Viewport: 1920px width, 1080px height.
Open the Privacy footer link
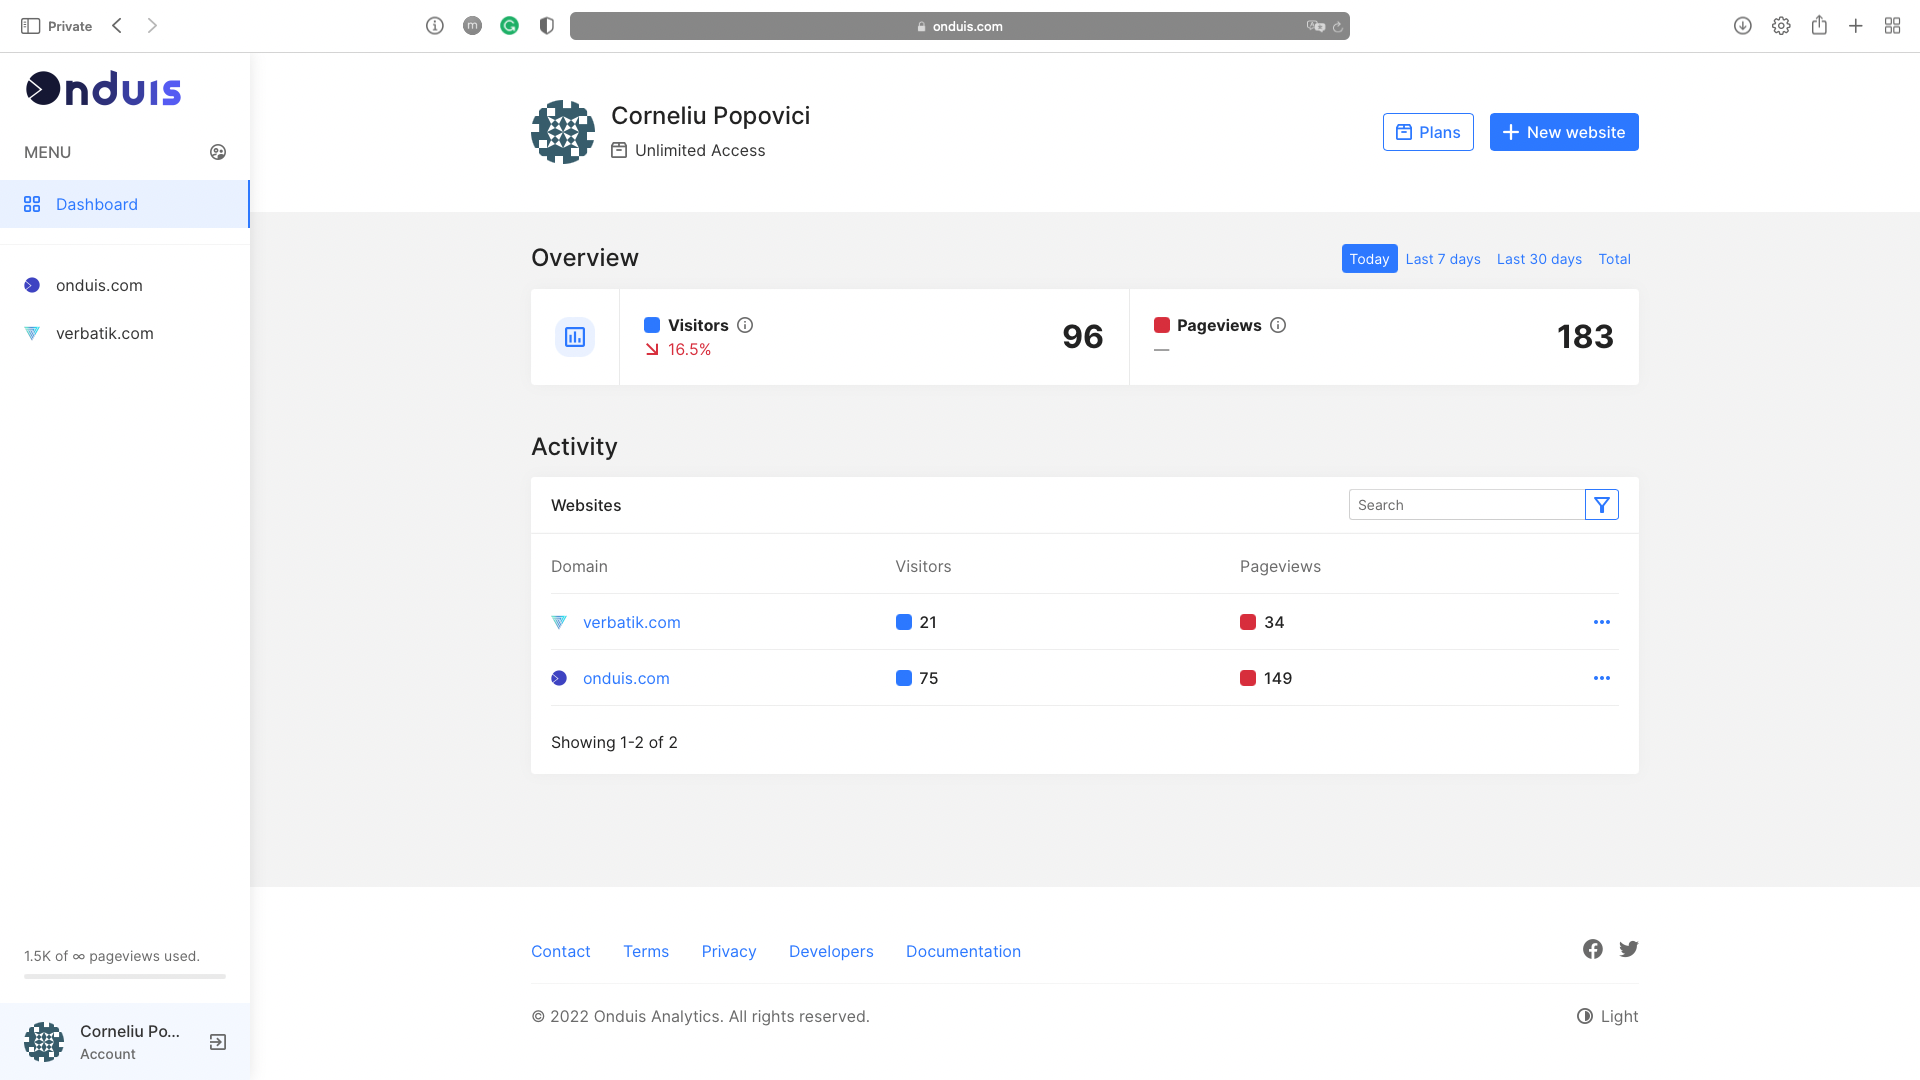click(729, 951)
